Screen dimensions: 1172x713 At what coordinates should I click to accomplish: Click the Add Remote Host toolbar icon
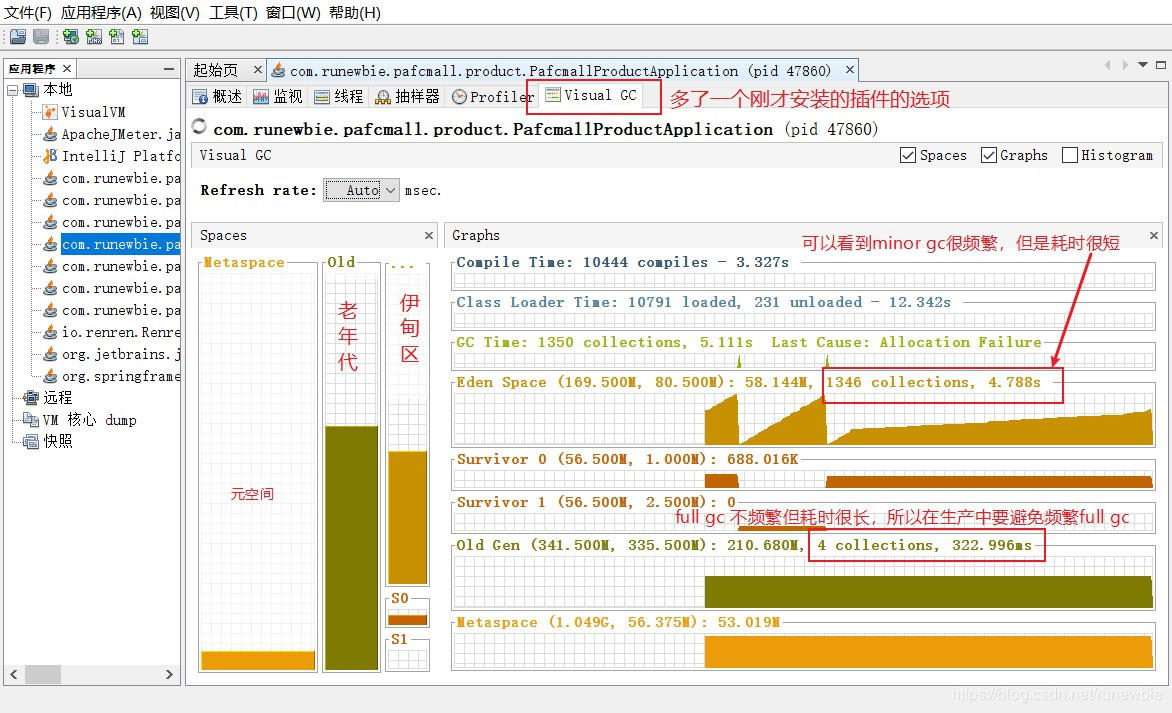pyautogui.click(x=70, y=37)
